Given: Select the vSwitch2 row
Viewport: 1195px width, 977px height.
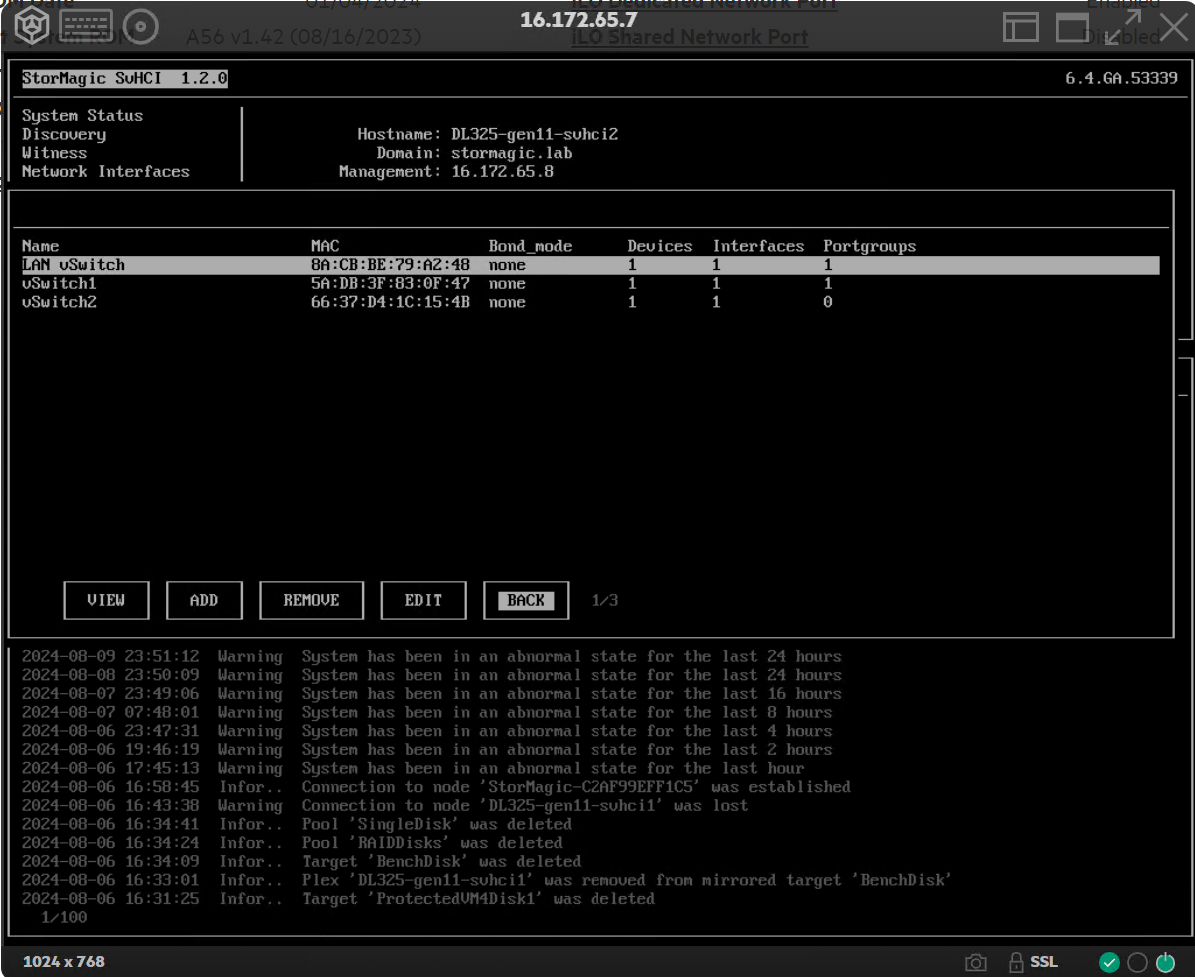Looking at the screenshot, I should click(591, 302).
